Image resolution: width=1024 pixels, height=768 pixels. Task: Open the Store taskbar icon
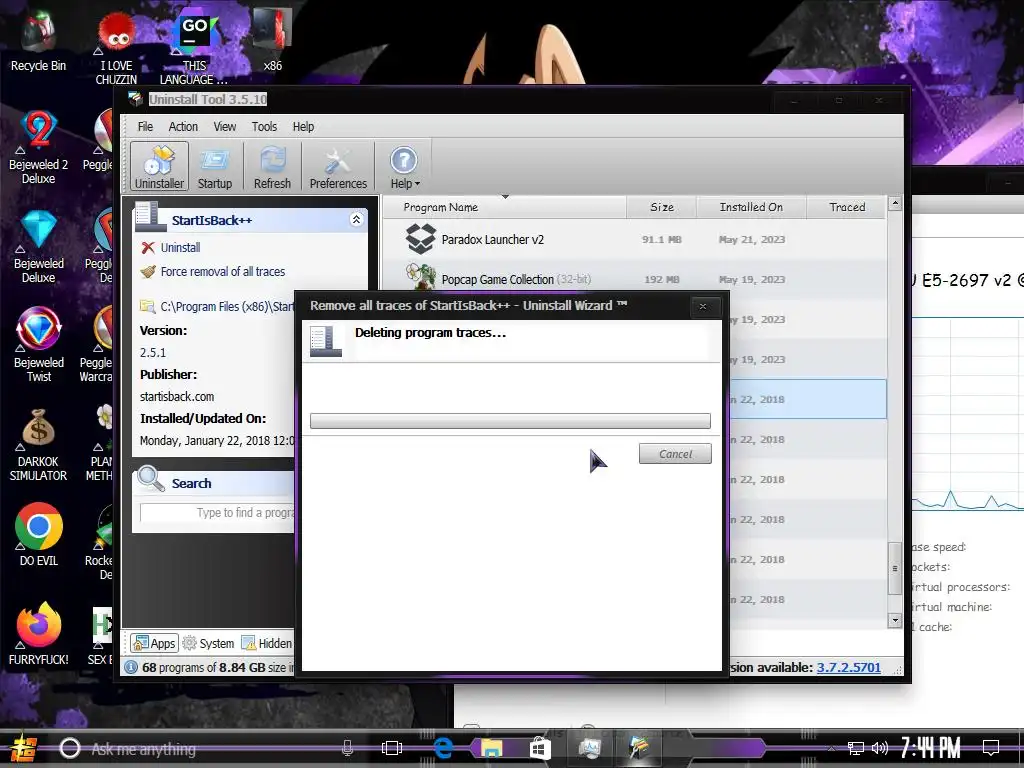(540, 748)
